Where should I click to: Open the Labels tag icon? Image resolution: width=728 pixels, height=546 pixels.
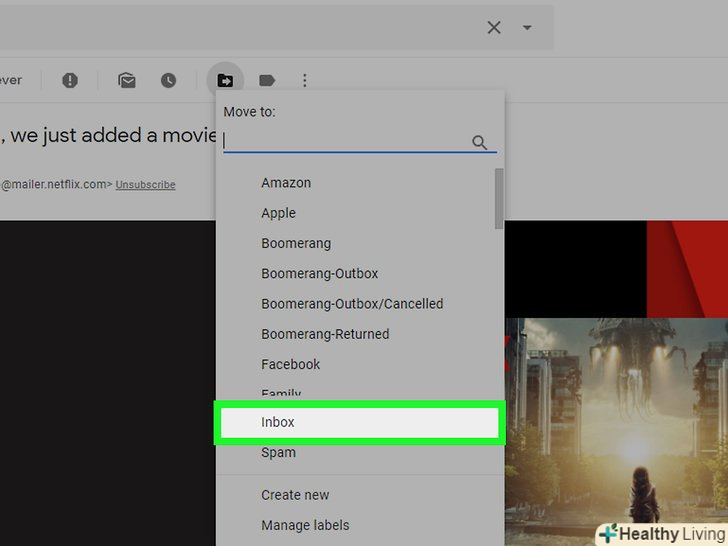point(267,81)
